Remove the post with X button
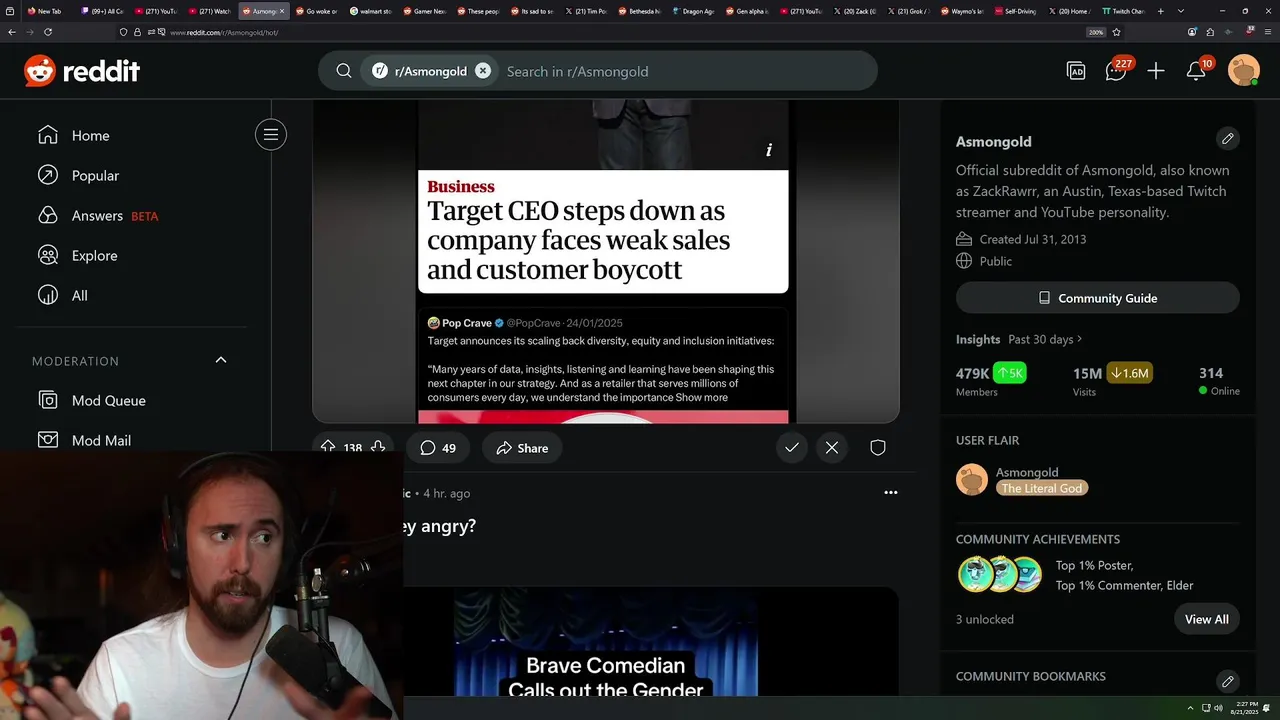 coord(832,448)
